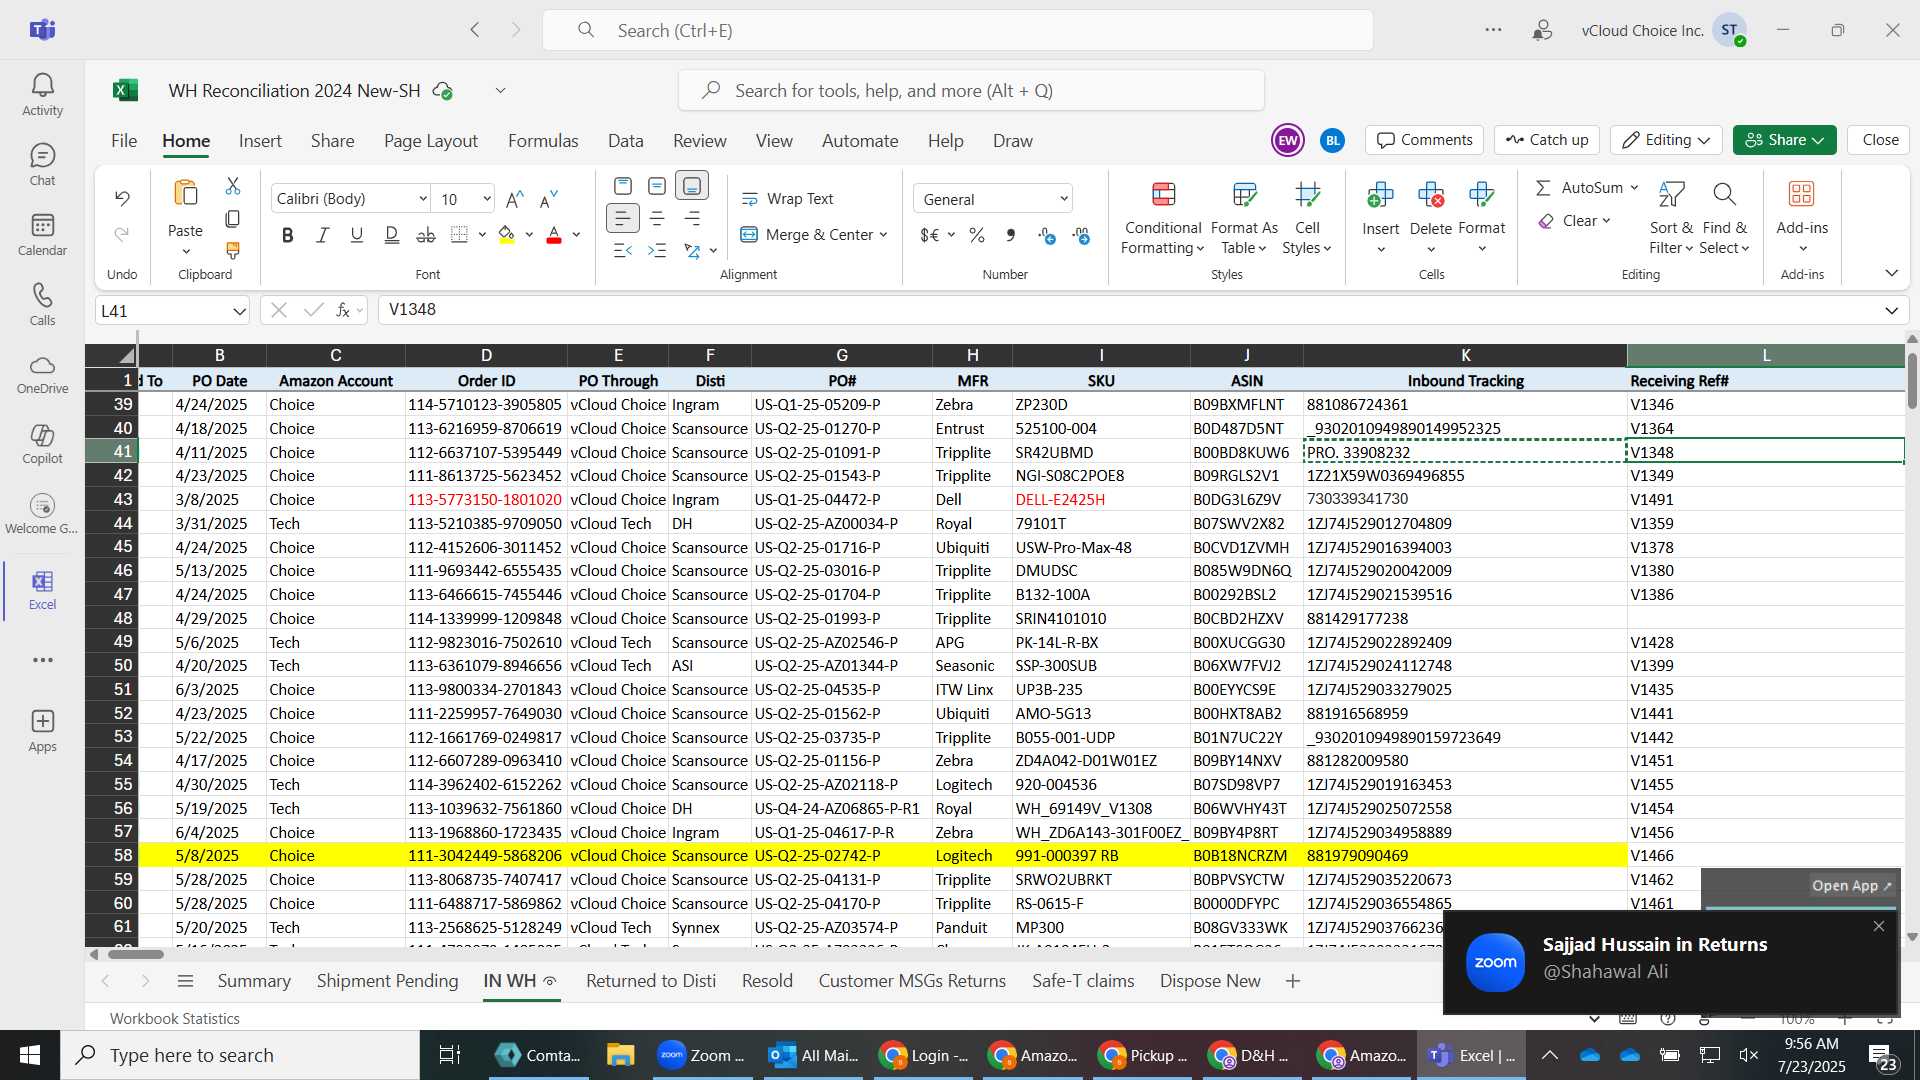
Task: Toggle Wrap Text on selected cell
Action: (787, 199)
